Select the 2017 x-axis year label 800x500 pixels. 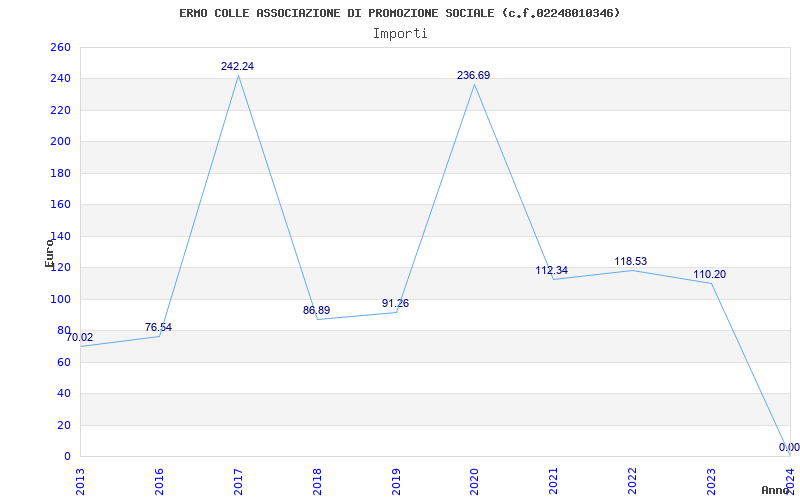(x=237, y=482)
